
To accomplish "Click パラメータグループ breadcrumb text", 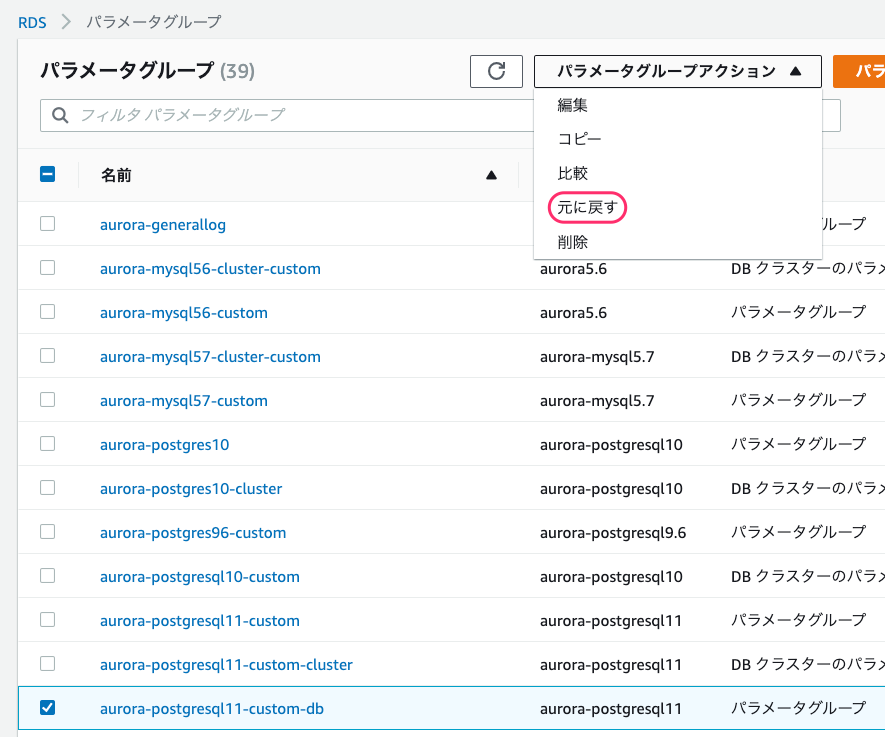I will (154, 22).
